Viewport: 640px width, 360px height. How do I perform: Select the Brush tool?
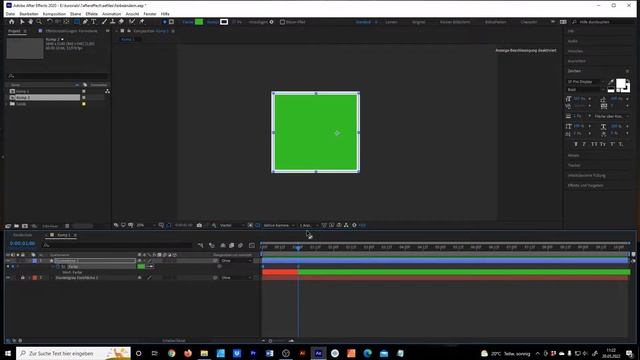[104, 22]
